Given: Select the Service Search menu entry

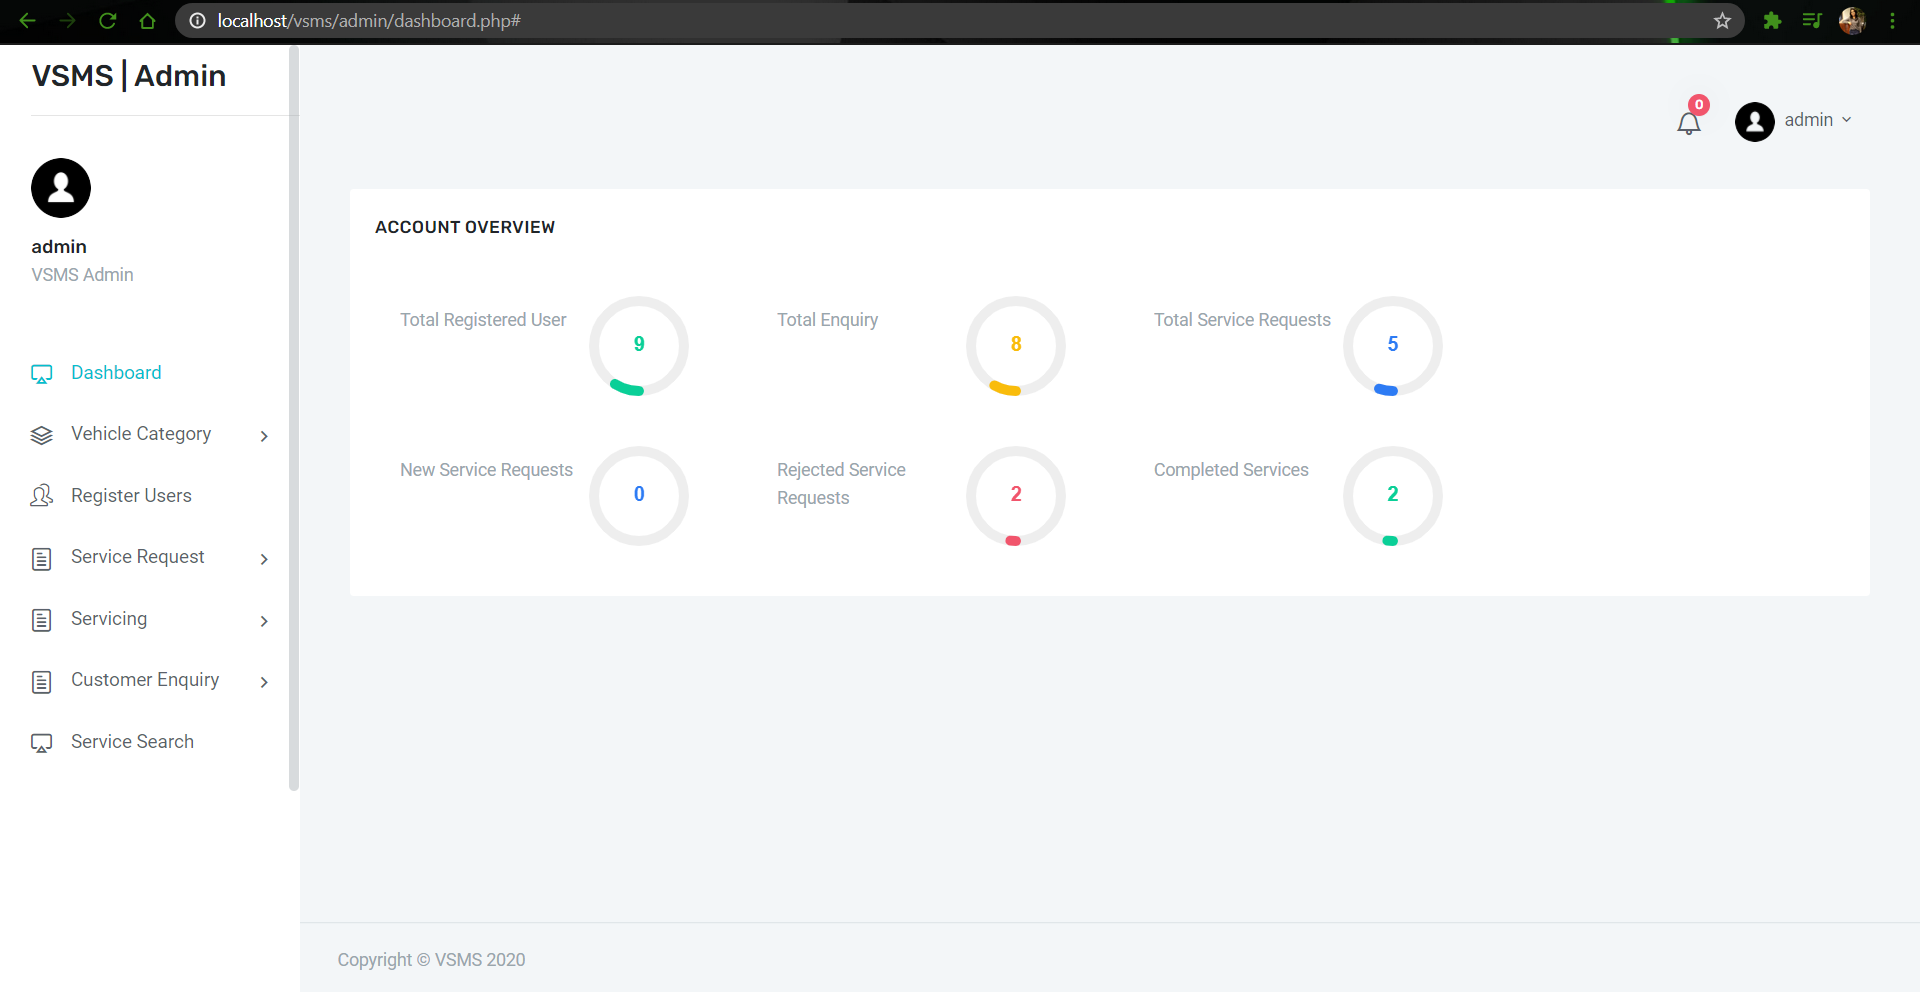Looking at the screenshot, I should tap(132, 742).
